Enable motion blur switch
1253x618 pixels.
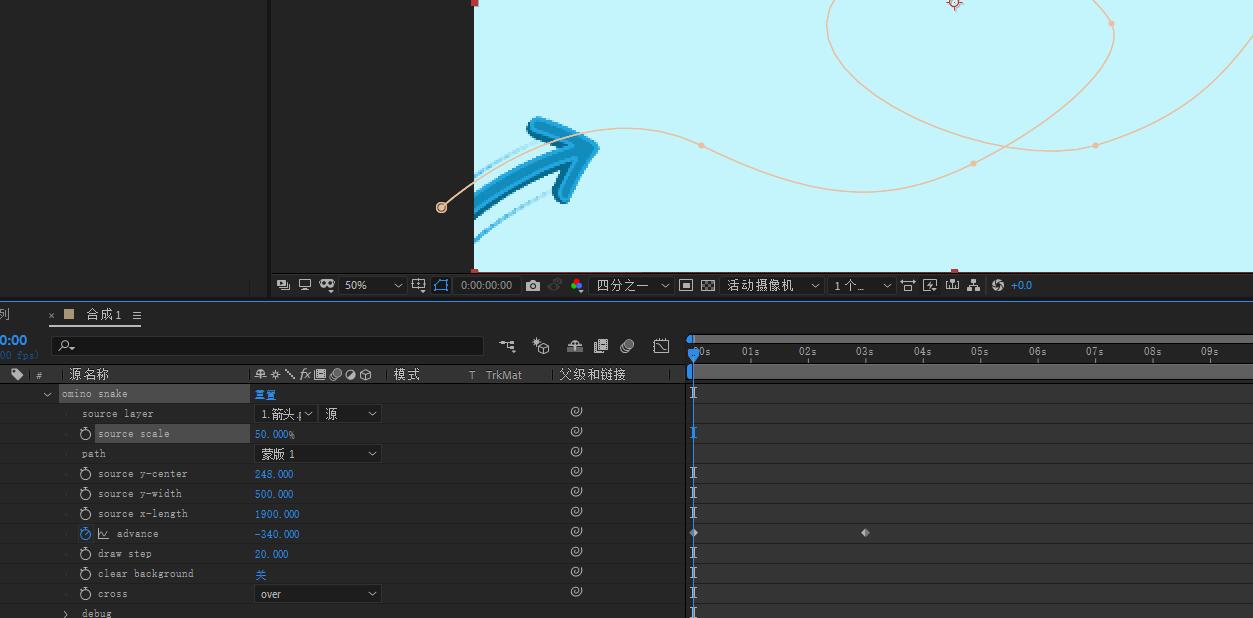tap(627, 346)
